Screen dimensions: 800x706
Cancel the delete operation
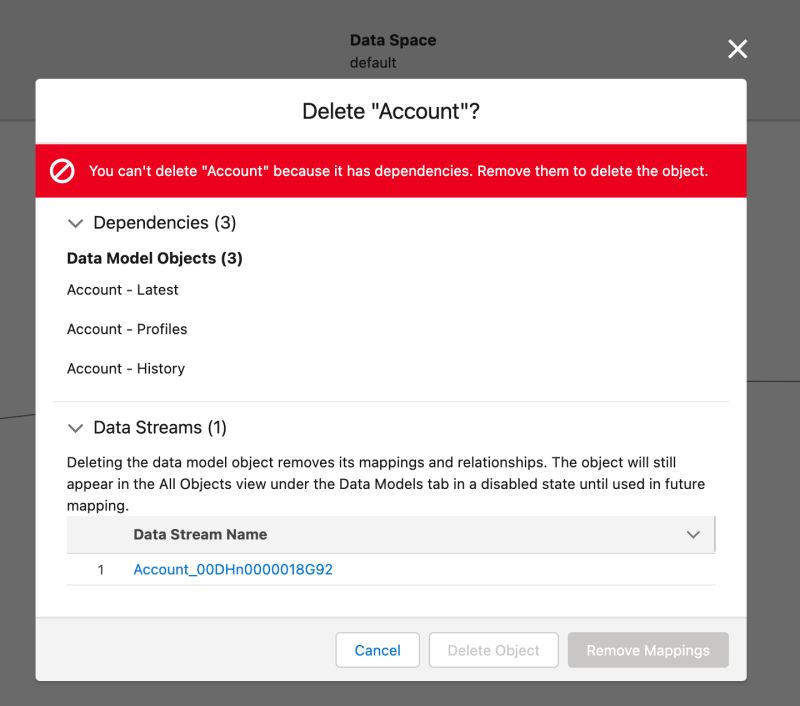377,650
